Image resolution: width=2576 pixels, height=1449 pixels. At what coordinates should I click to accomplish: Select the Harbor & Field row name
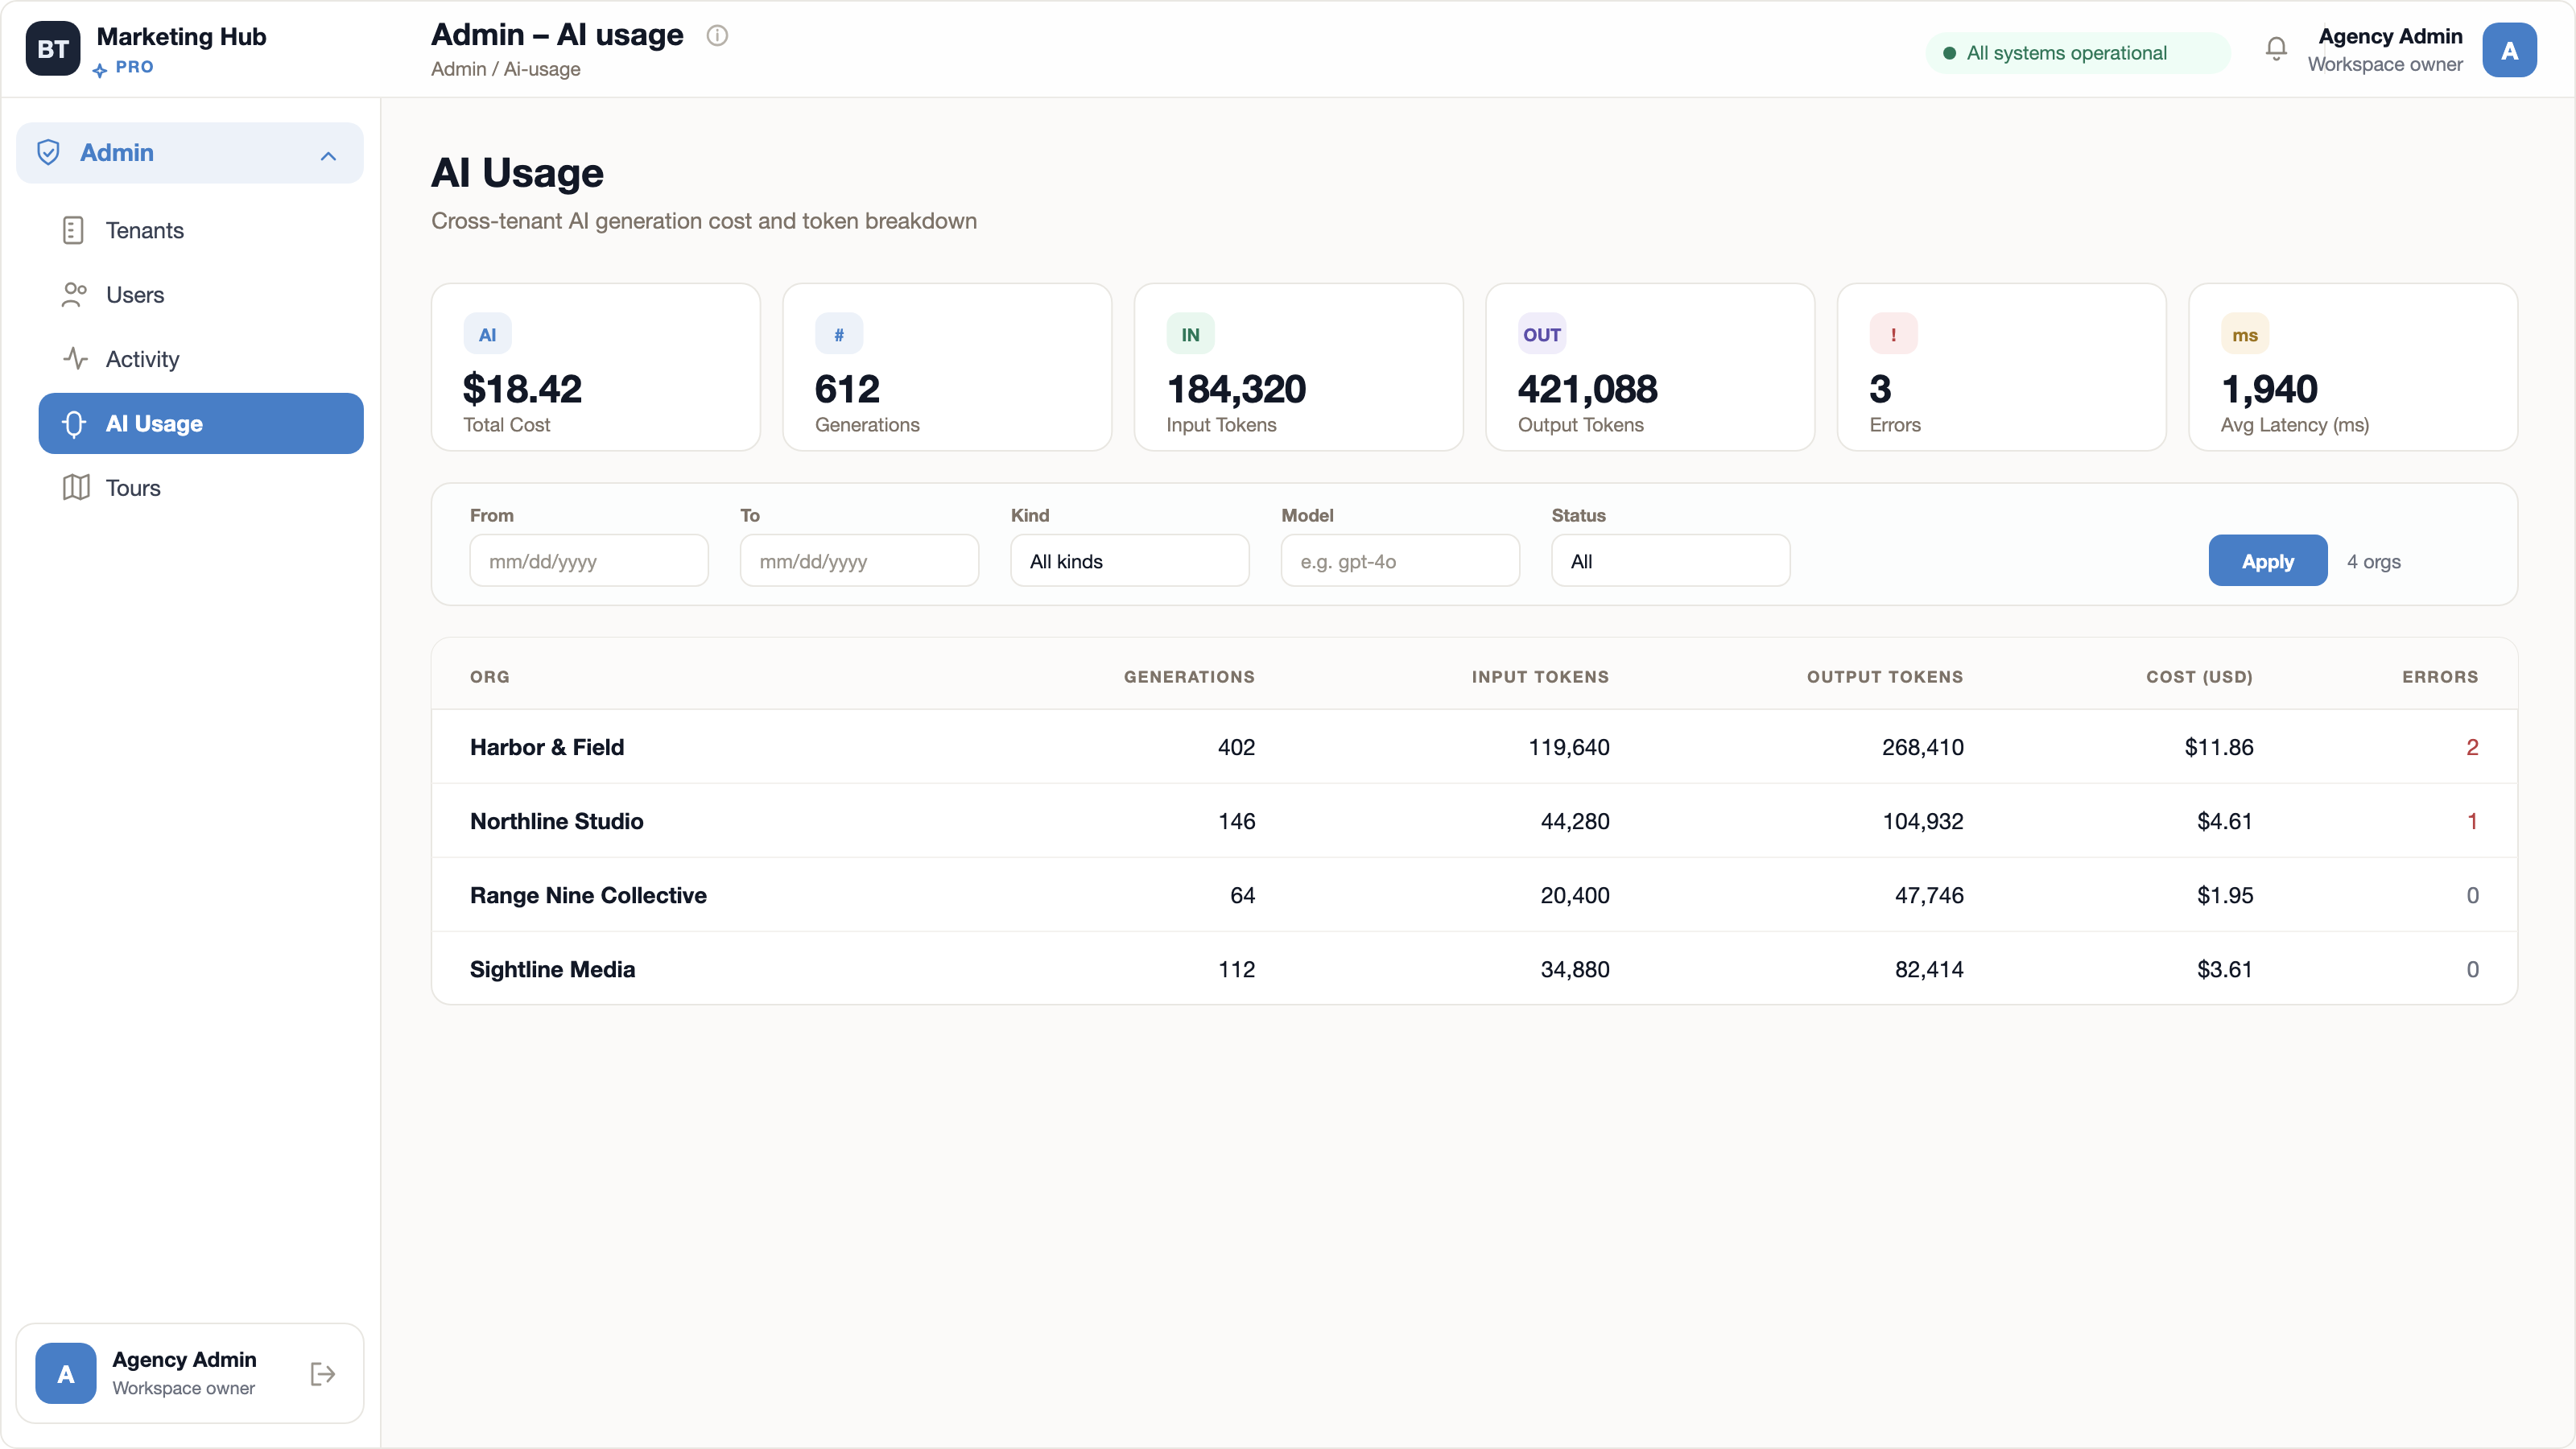(547, 747)
